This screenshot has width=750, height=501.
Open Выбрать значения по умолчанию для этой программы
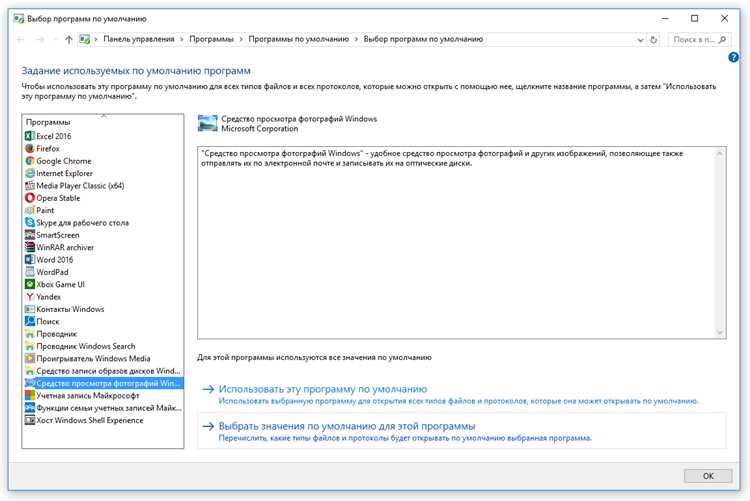(x=347, y=426)
